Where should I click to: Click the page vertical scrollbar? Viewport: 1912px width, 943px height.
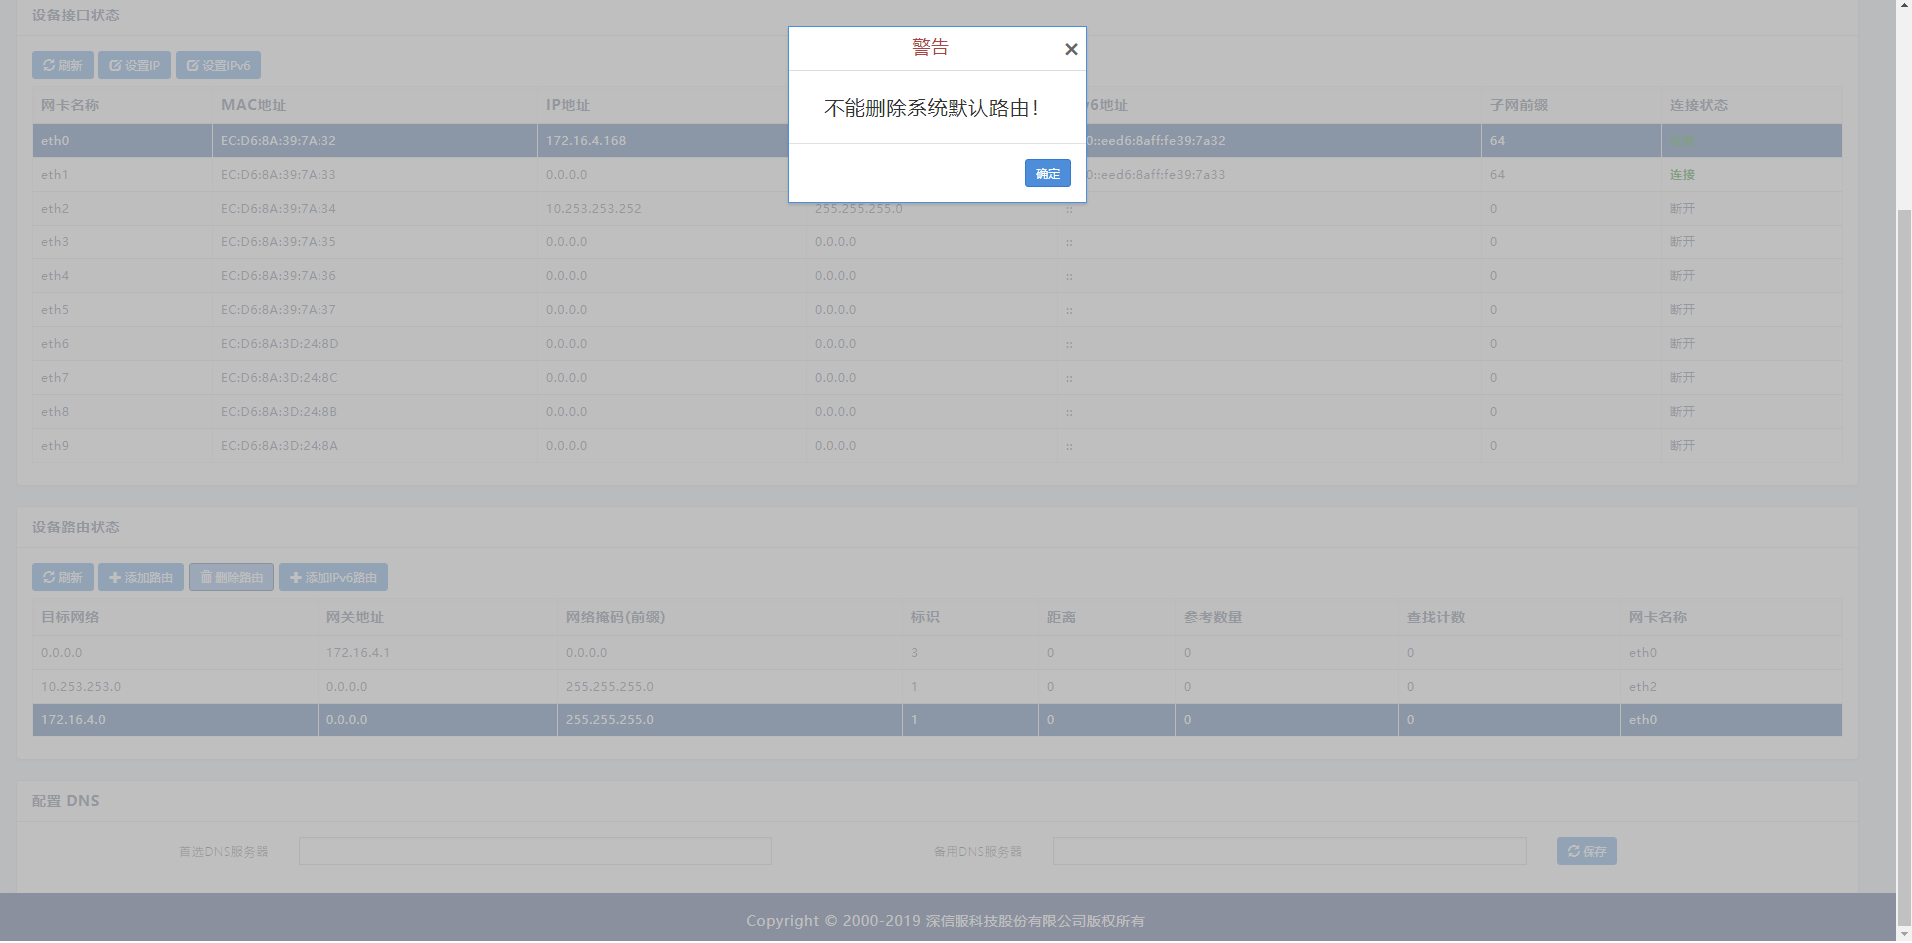(x=1904, y=500)
